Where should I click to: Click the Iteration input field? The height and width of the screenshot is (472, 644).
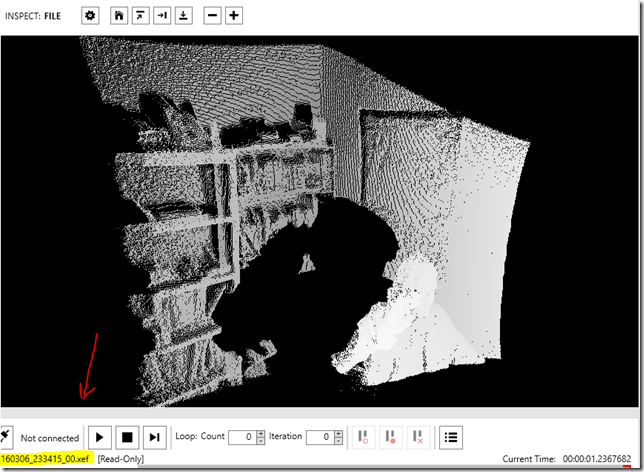tap(320, 437)
